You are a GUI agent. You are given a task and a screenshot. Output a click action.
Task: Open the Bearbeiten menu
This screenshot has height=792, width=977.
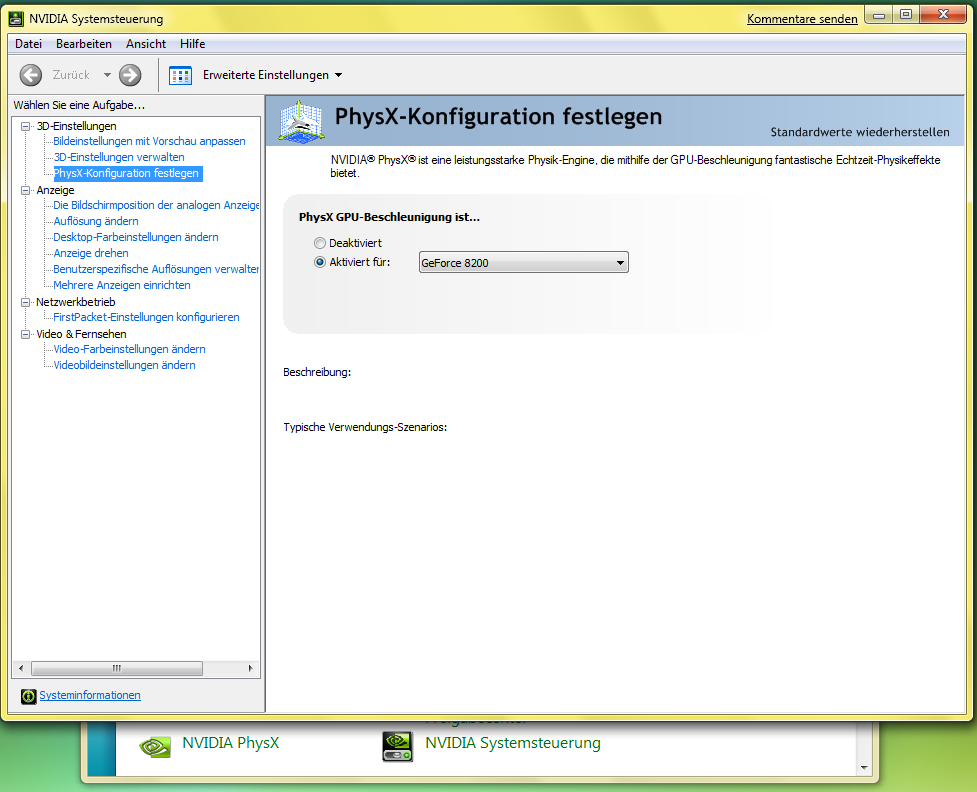pyautogui.click(x=84, y=44)
